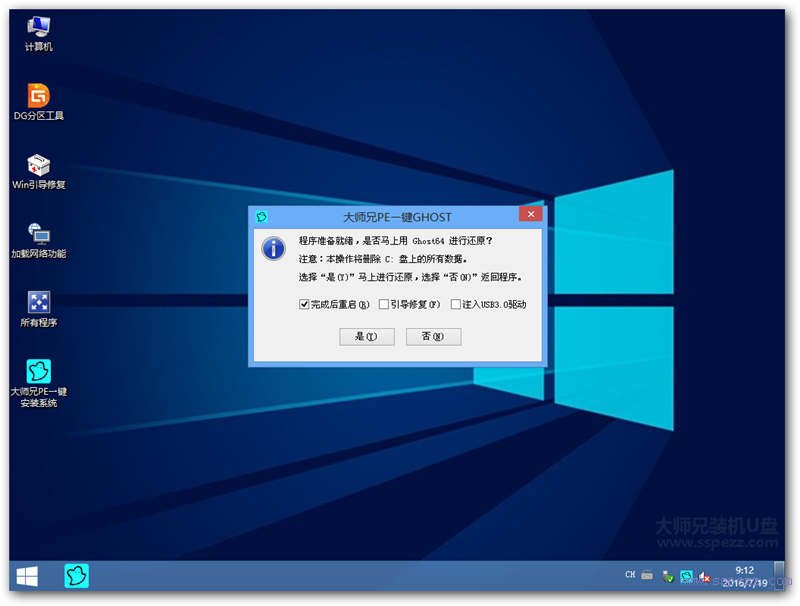Click the information icon in the GHOST dialog
The width and height of the screenshot is (800, 606).
272,248
